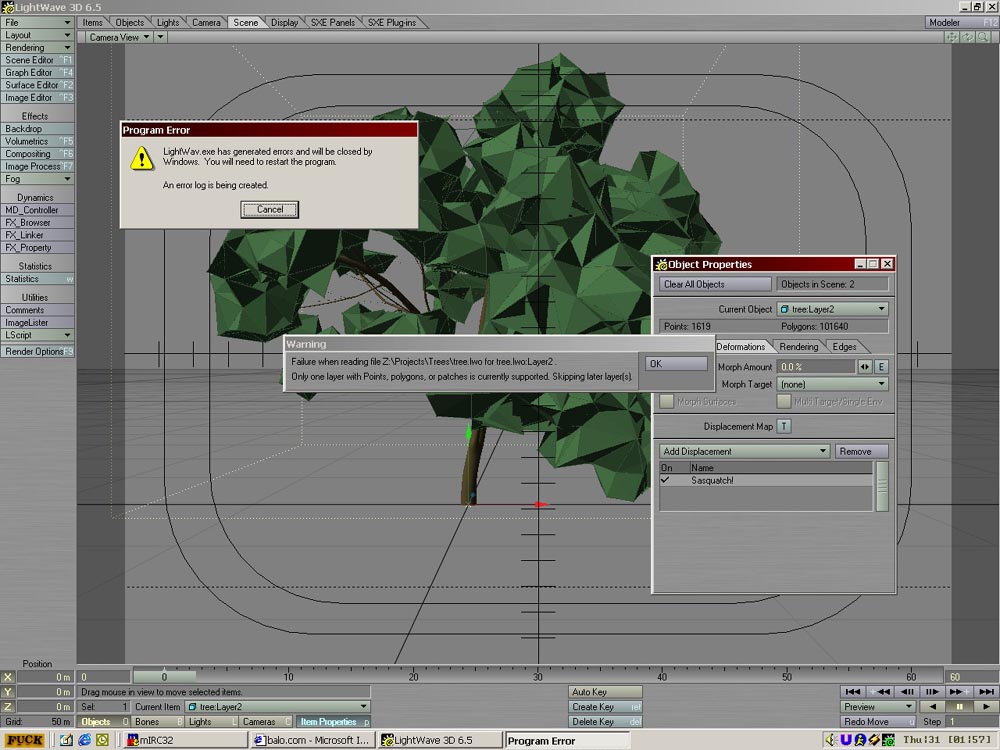Click the Item Properties button
Screen dimensions: 1000x750
click(x=334, y=721)
